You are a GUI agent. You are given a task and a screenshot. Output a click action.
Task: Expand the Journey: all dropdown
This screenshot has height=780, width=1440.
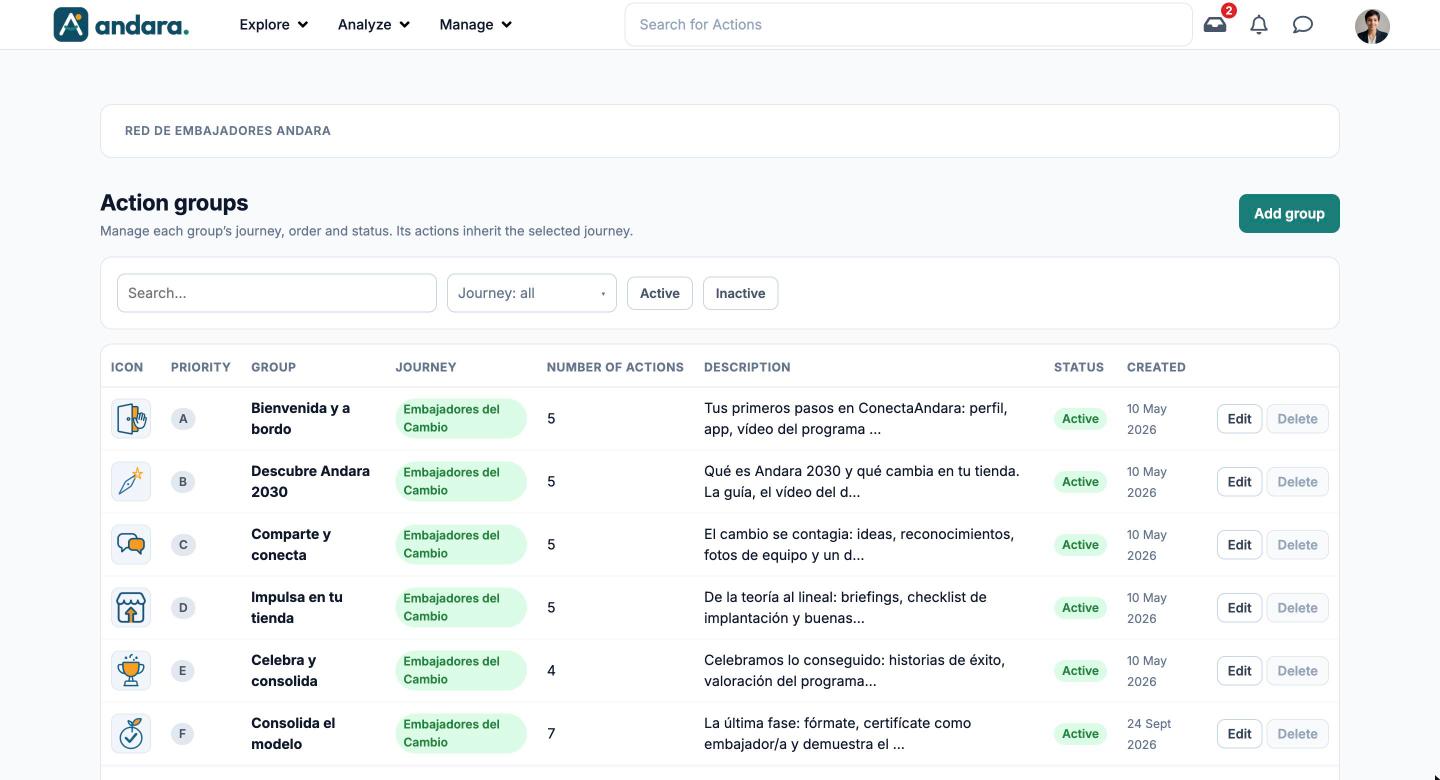(532, 293)
